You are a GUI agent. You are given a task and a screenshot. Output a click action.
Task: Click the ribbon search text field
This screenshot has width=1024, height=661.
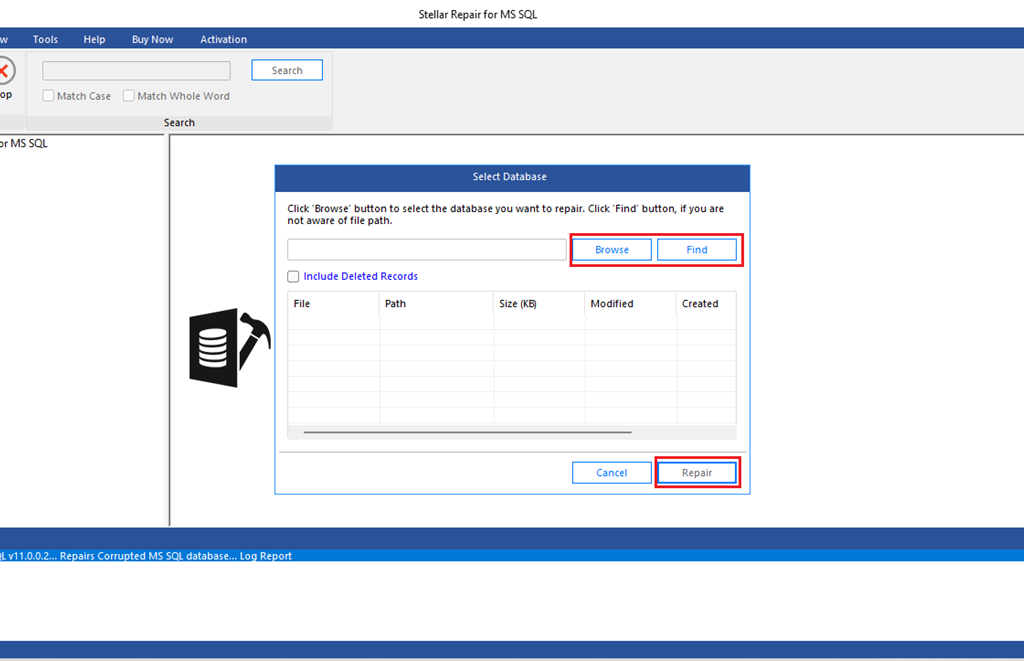point(136,71)
